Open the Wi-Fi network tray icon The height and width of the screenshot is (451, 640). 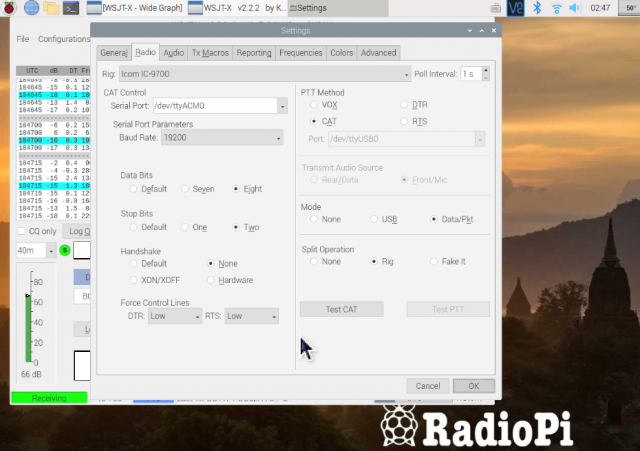point(556,8)
